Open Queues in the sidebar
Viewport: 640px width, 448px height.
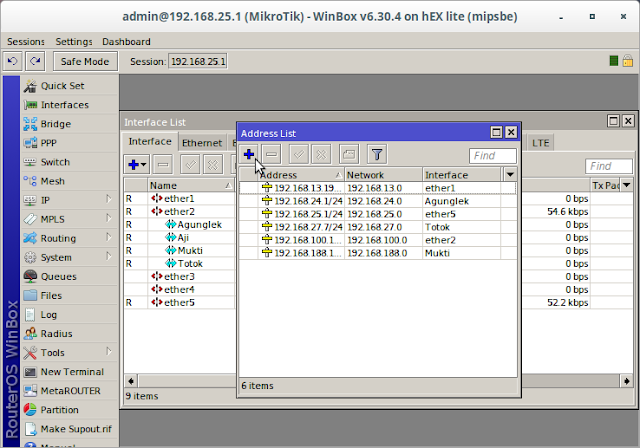click(x=69, y=277)
